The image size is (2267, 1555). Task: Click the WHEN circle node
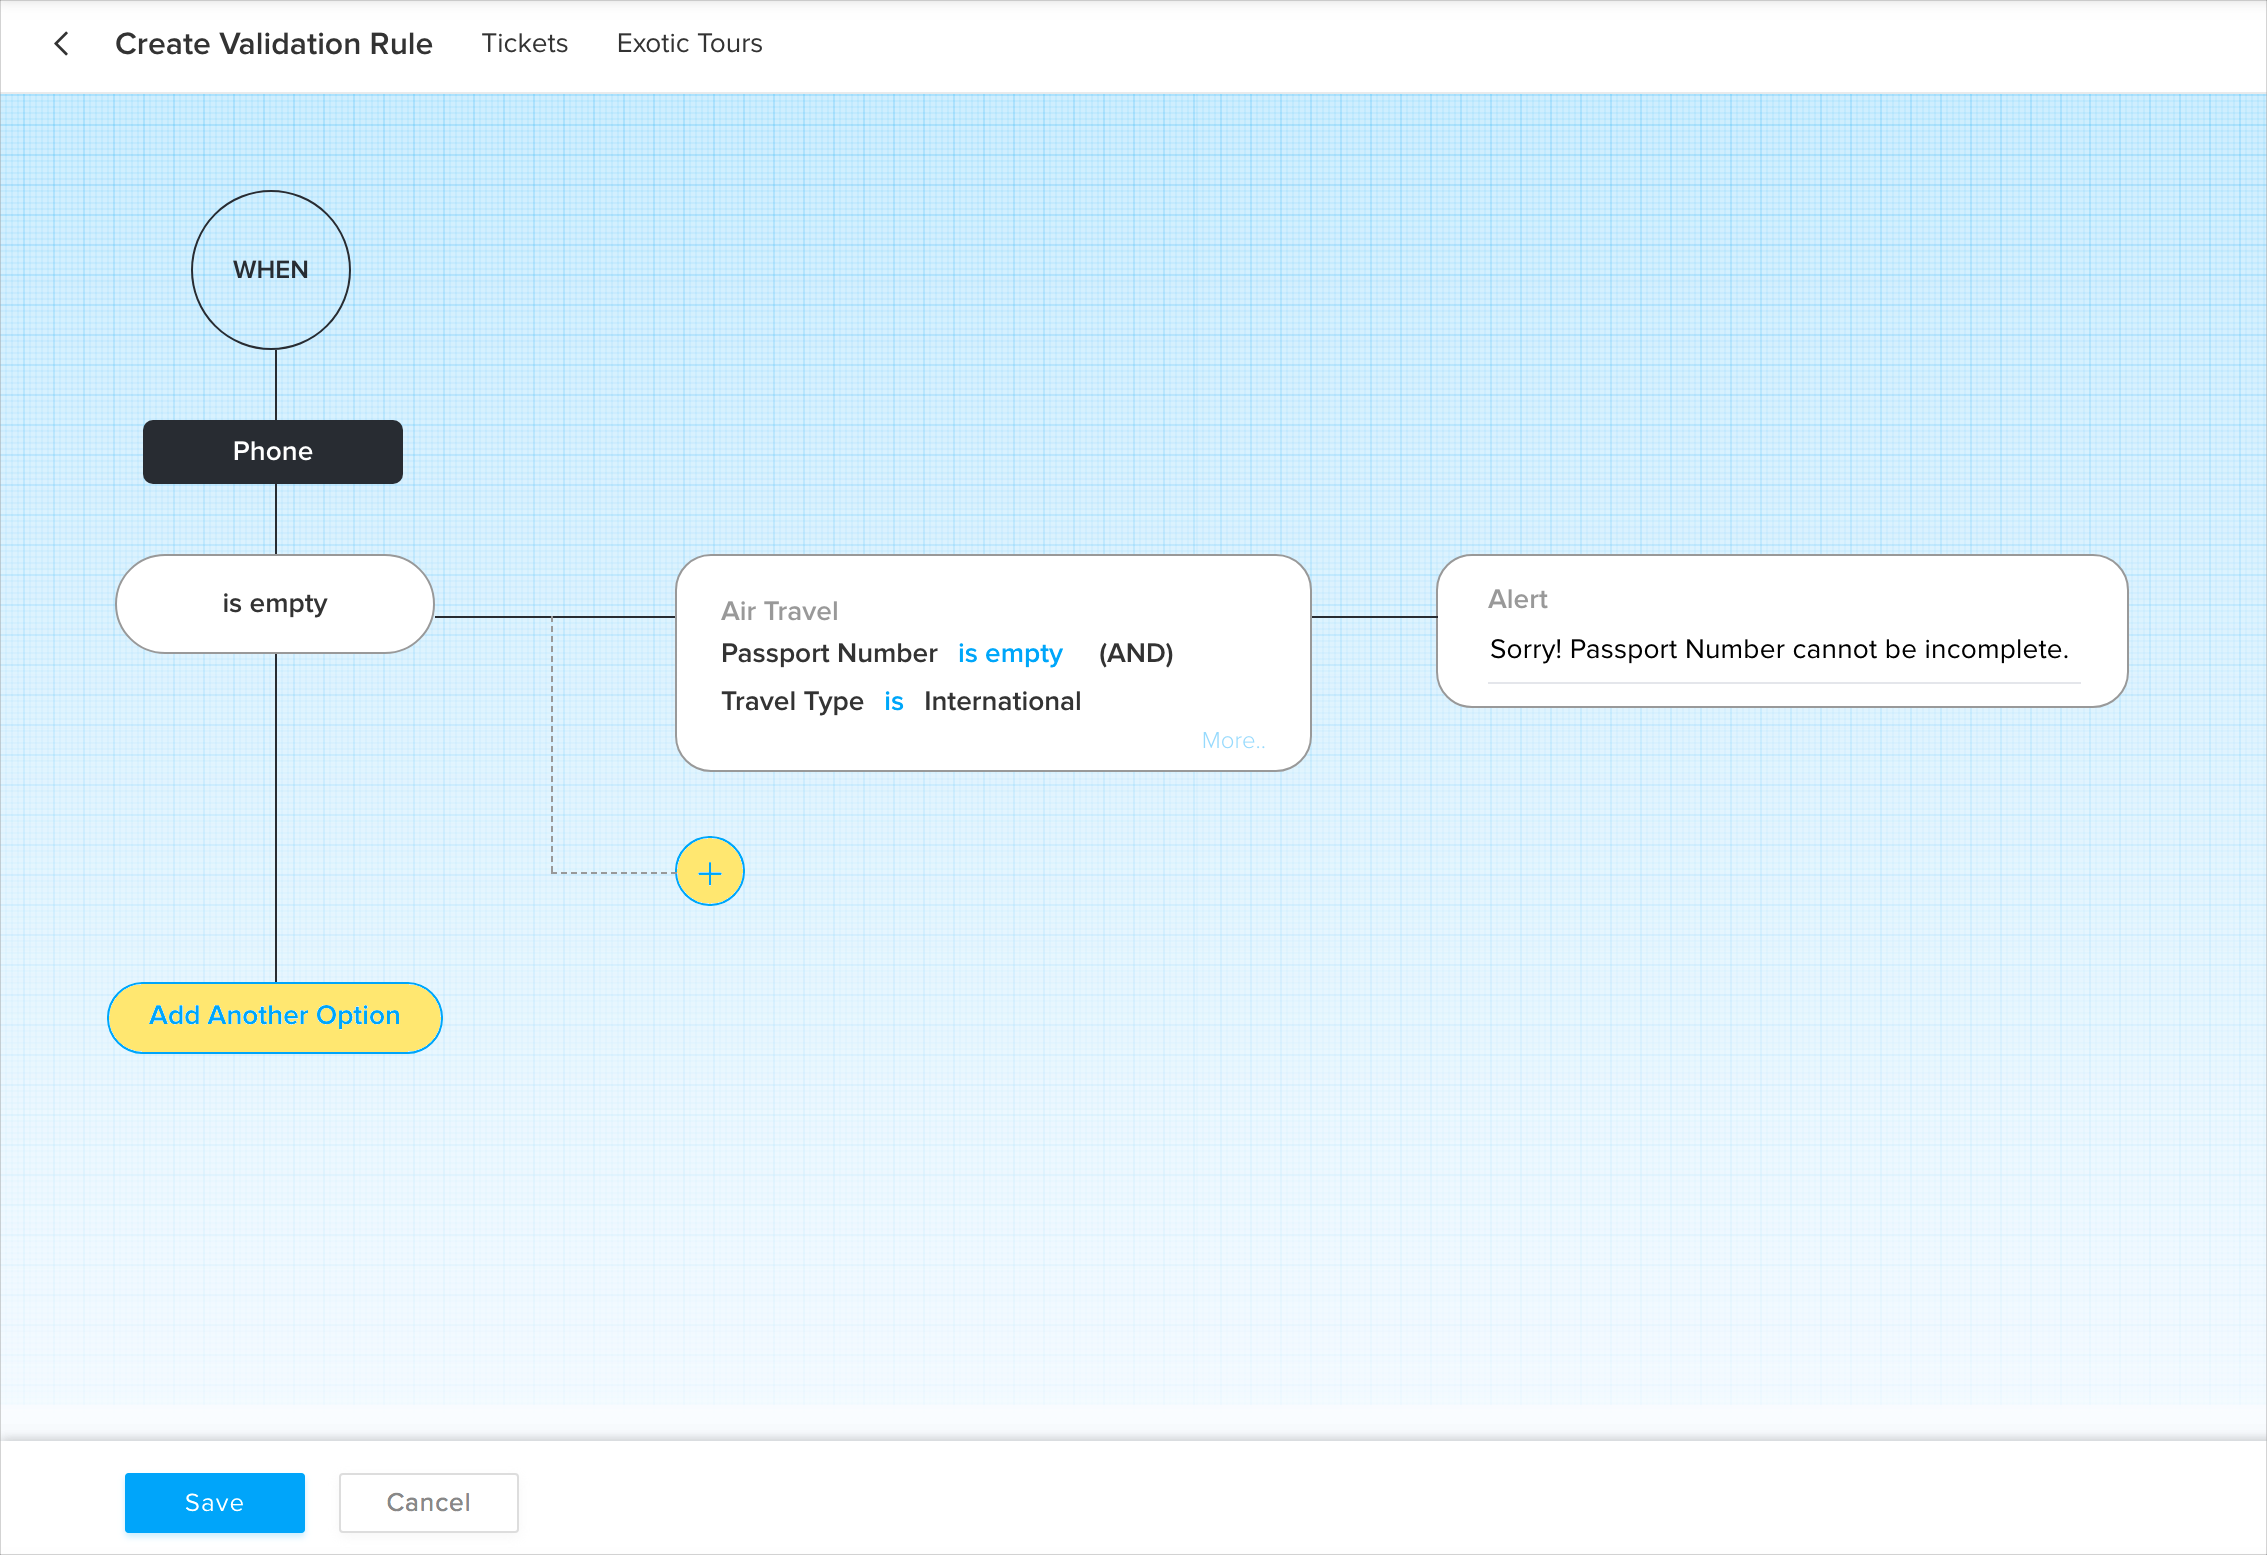[x=271, y=270]
